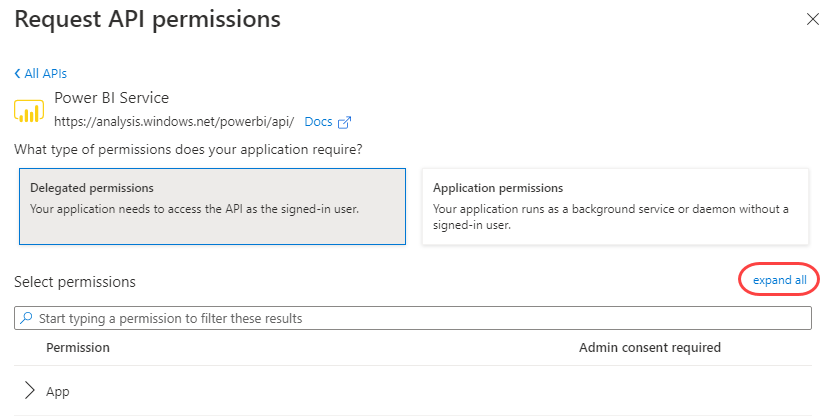This screenshot has width=827, height=416.
Task: Choose the Application permissions option
Action: [x=614, y=206]
